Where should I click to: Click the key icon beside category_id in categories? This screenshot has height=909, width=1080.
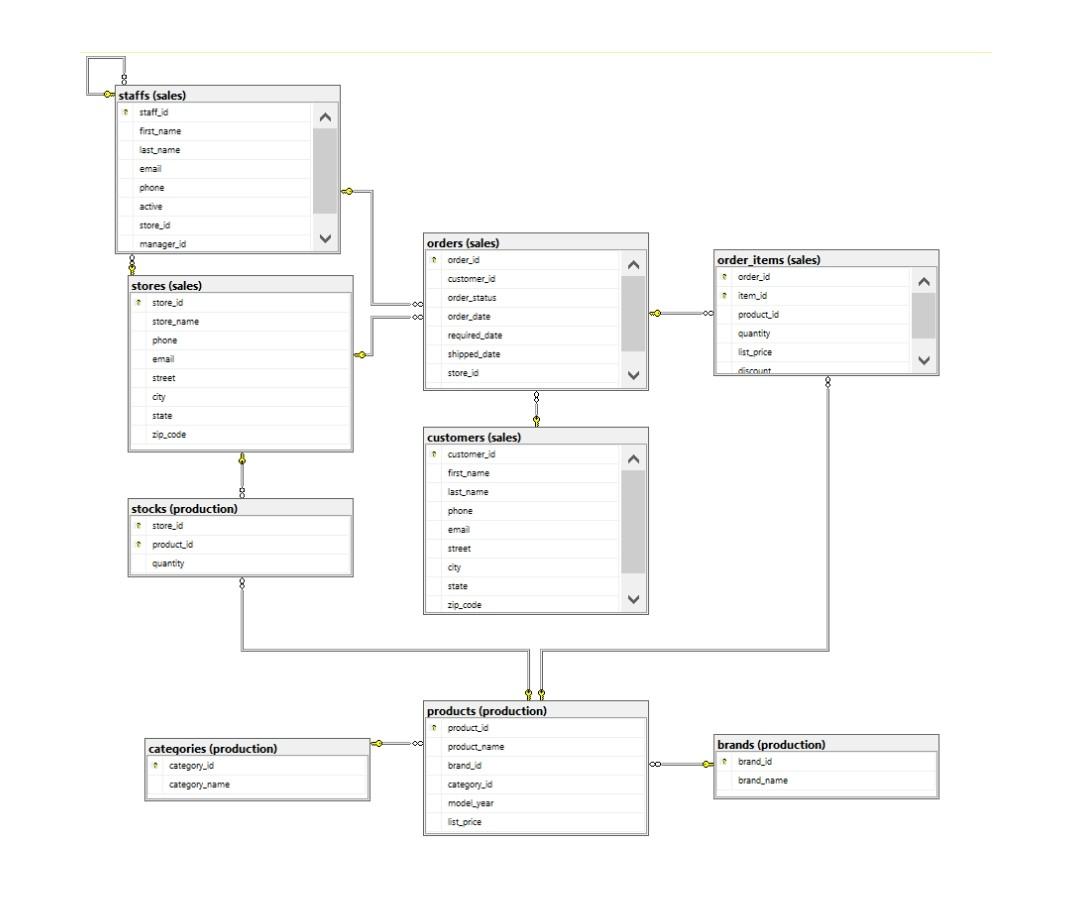(156, 765)
